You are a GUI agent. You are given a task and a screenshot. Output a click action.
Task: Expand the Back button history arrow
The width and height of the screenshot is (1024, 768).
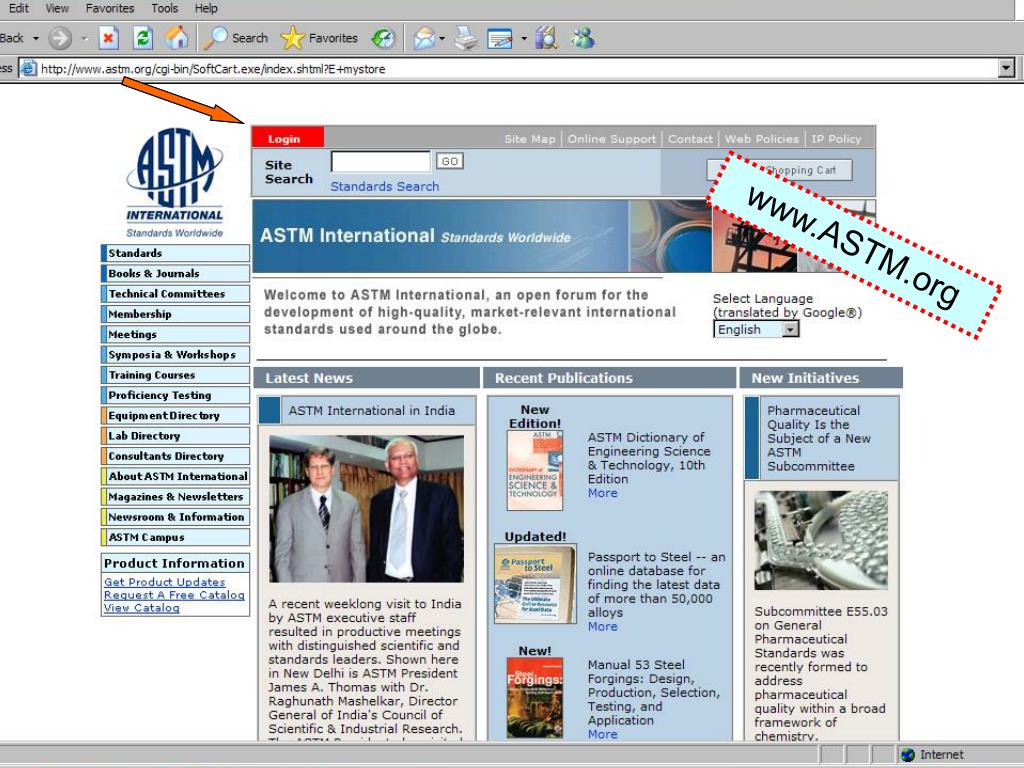click(x=36, y=39)
